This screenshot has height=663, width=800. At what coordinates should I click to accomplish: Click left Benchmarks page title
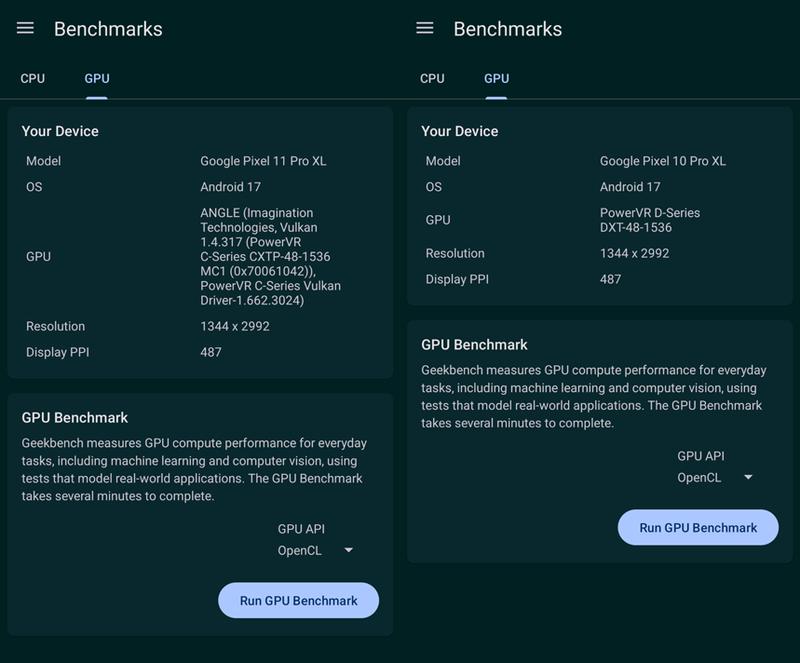pos(108,29)
